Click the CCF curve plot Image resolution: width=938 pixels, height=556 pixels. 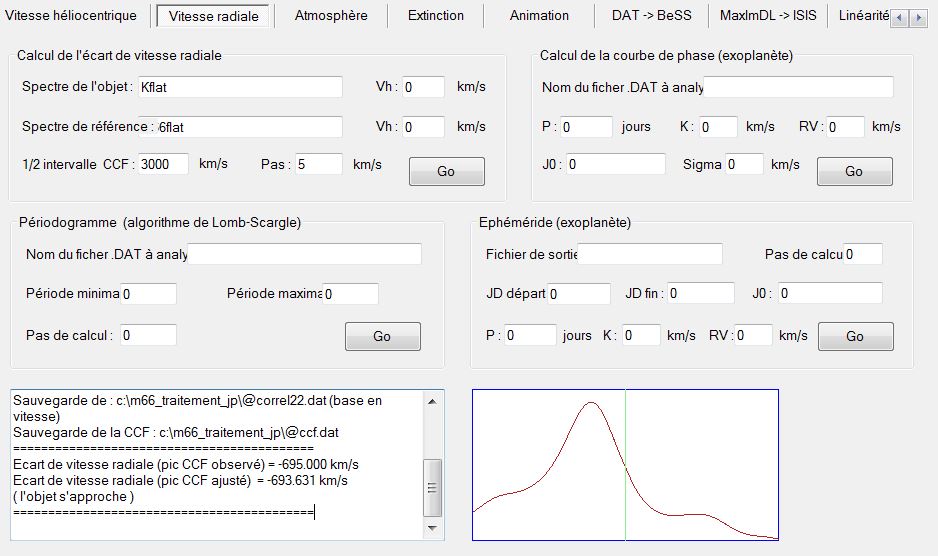[x=625, y=465]
